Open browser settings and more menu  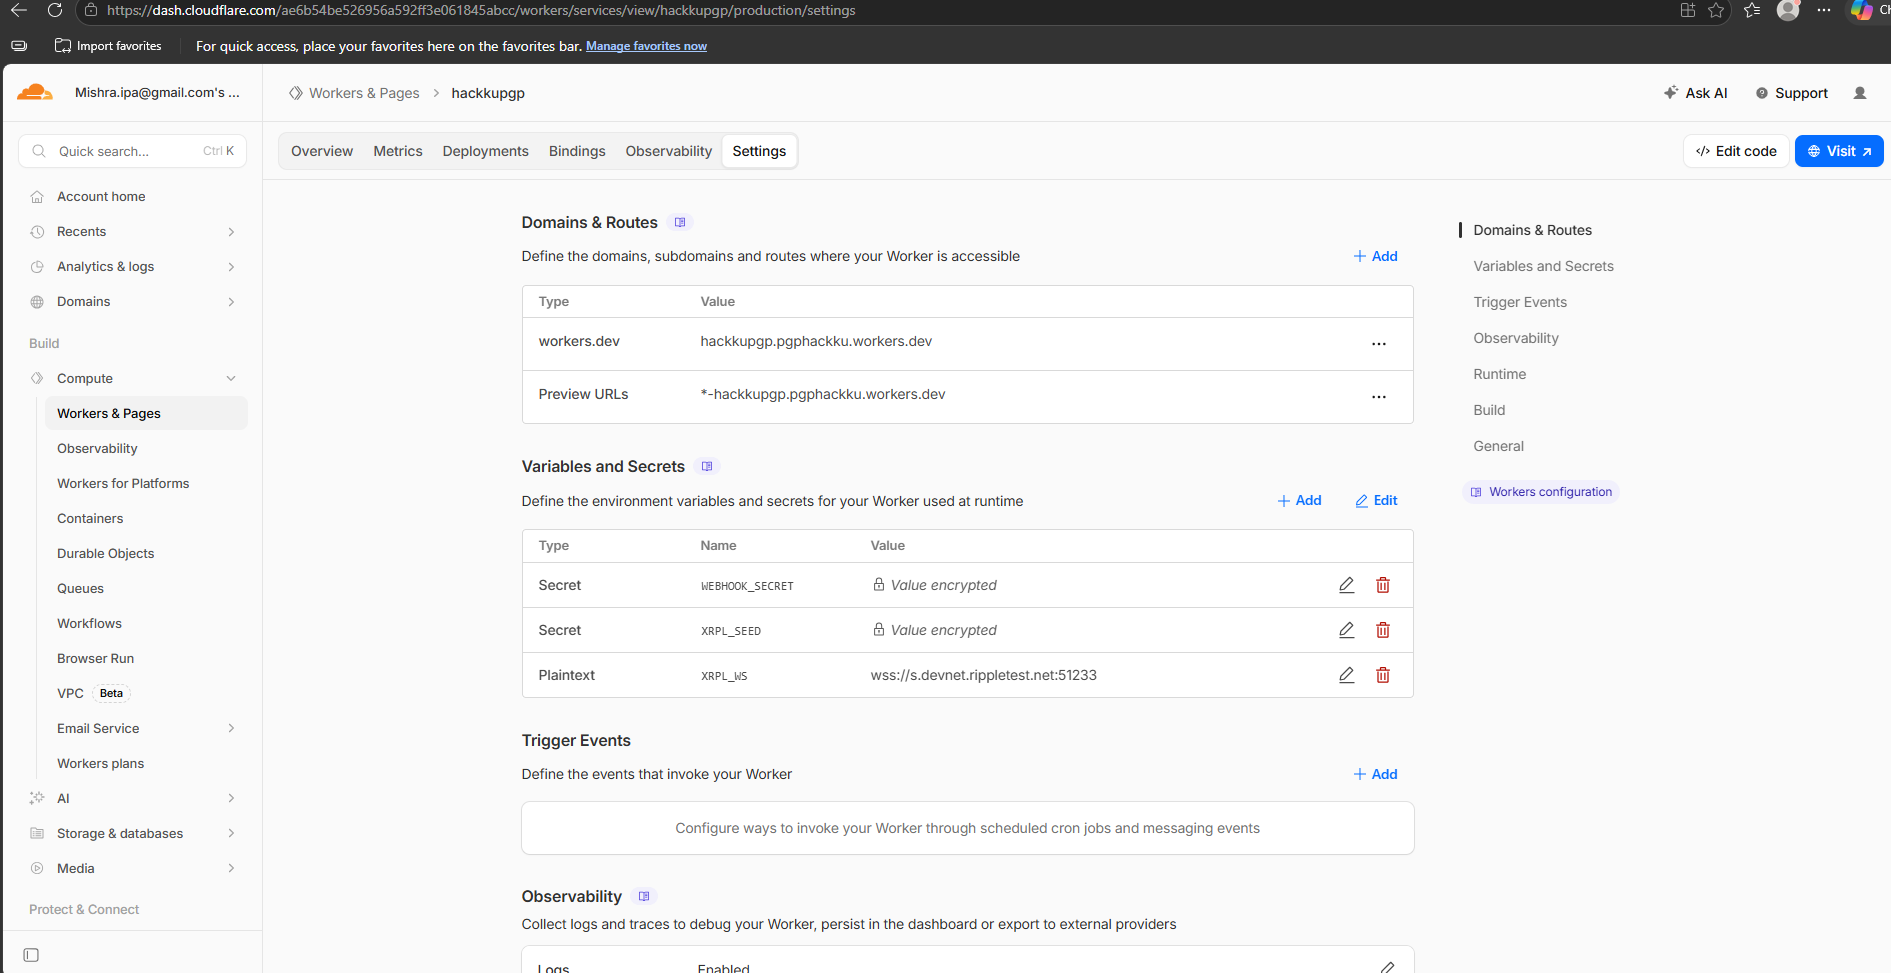point(1824,10)
